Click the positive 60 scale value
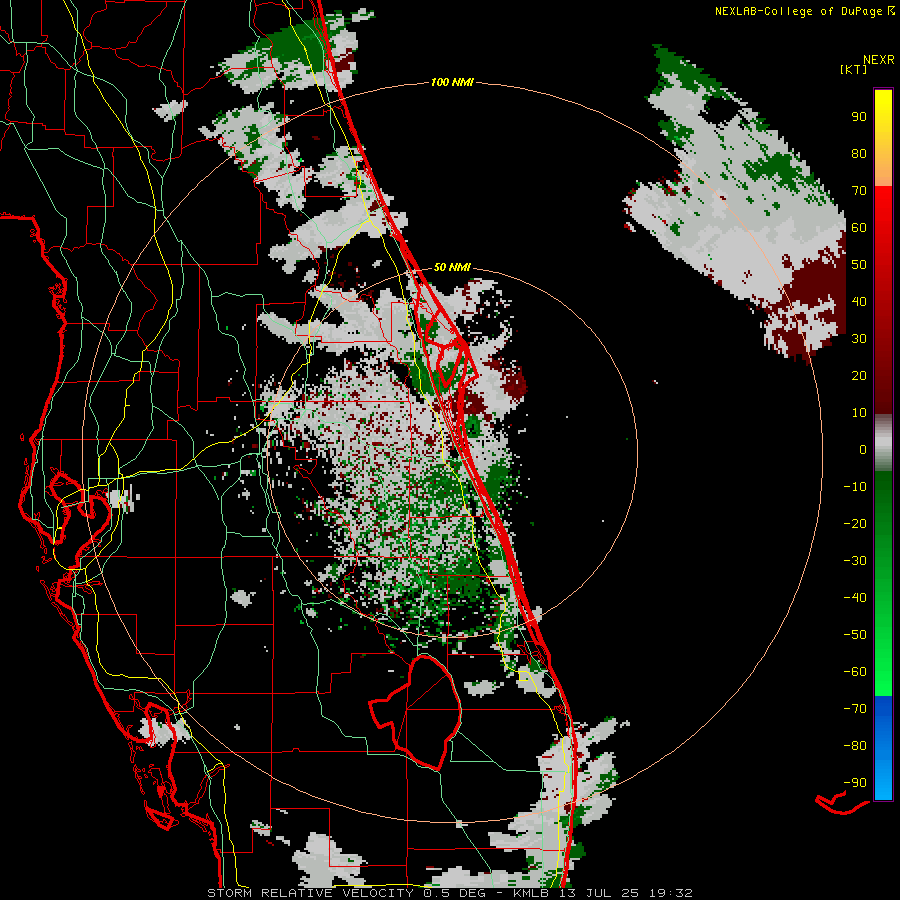 tap(859, 227)
